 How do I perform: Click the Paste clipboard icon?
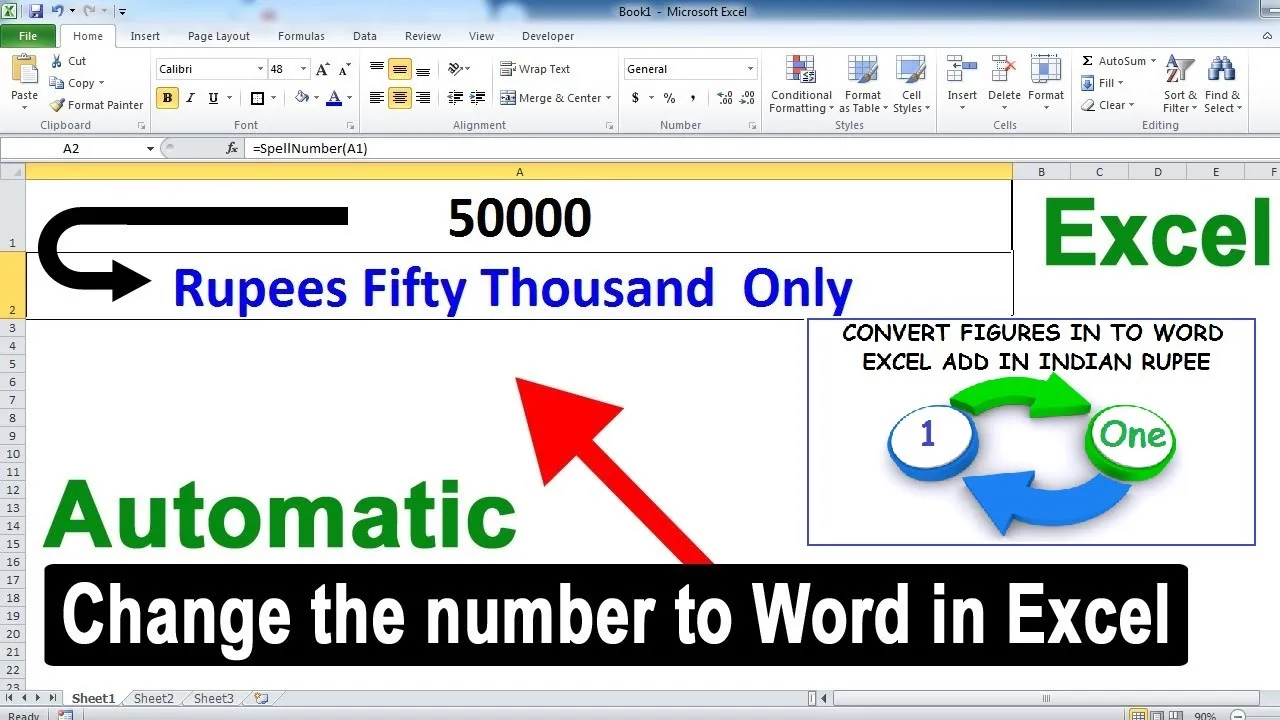[x=24, y=70]
